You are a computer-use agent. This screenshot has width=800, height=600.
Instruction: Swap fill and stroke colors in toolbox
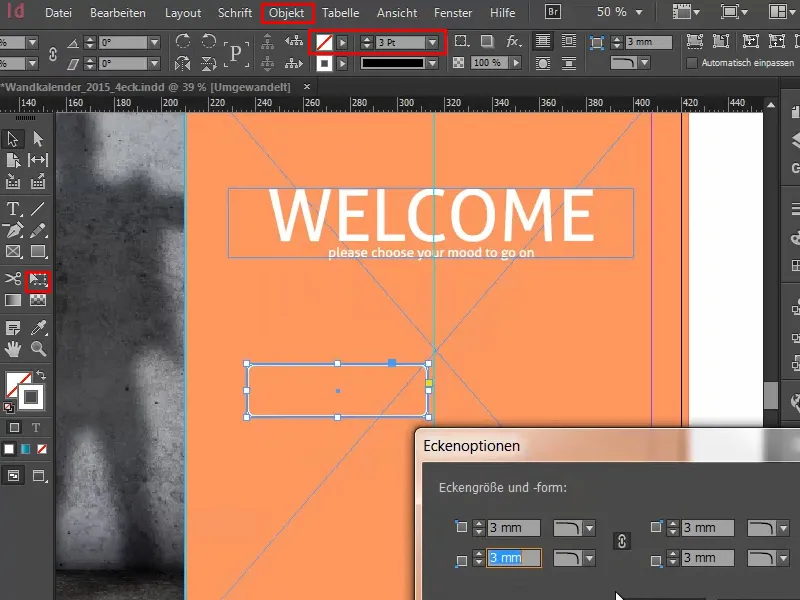point(41,376)
